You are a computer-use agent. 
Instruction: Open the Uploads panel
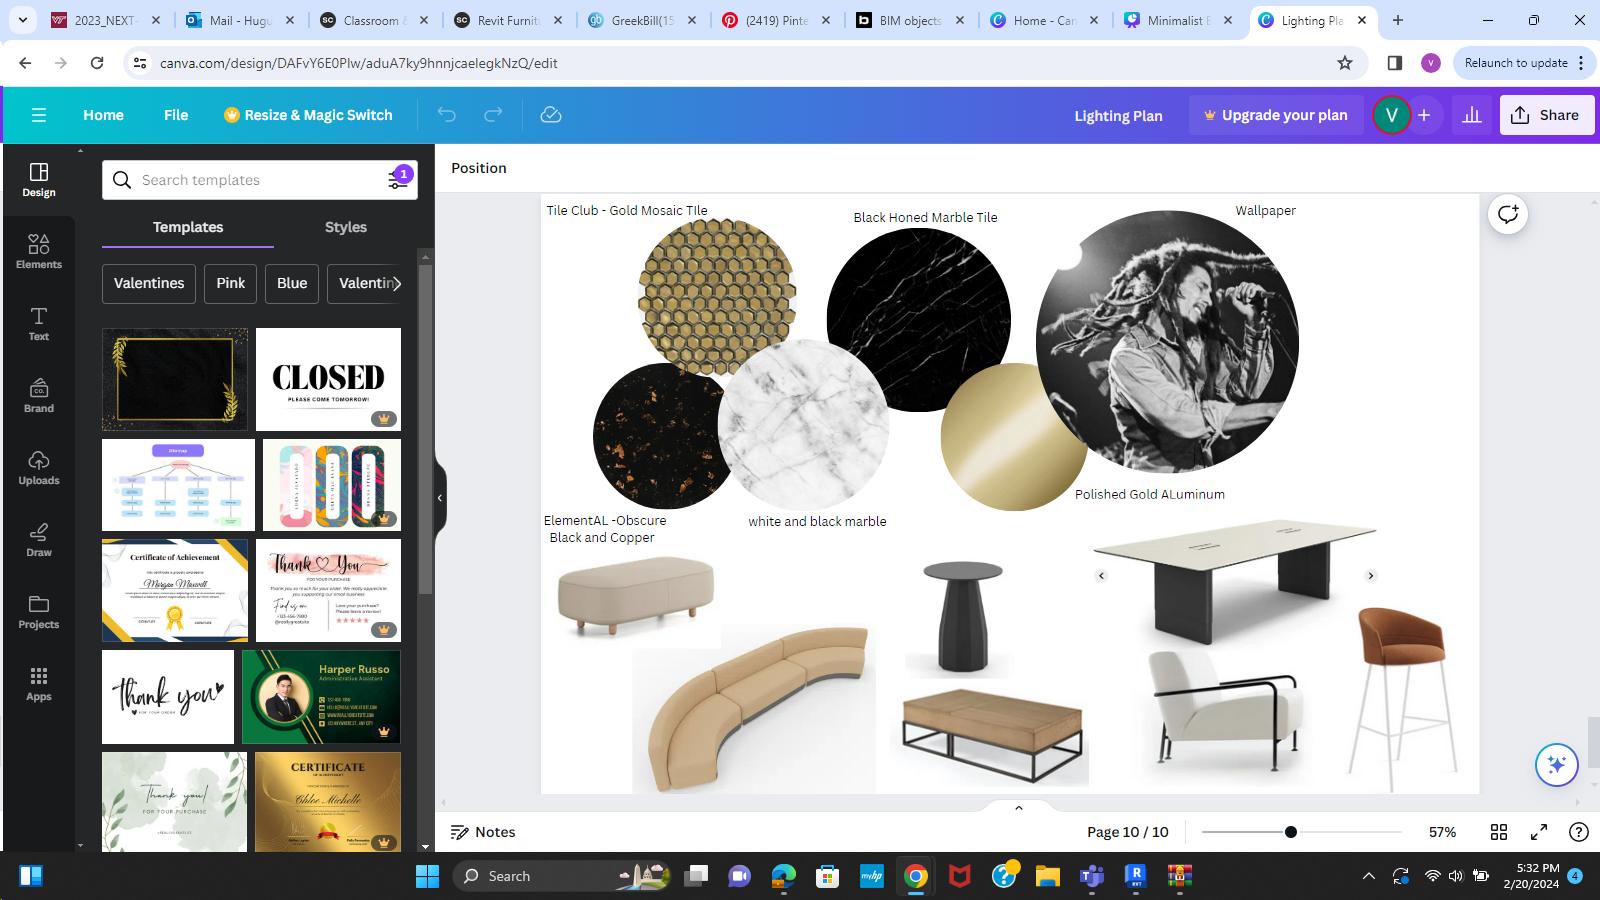point(39,468)
